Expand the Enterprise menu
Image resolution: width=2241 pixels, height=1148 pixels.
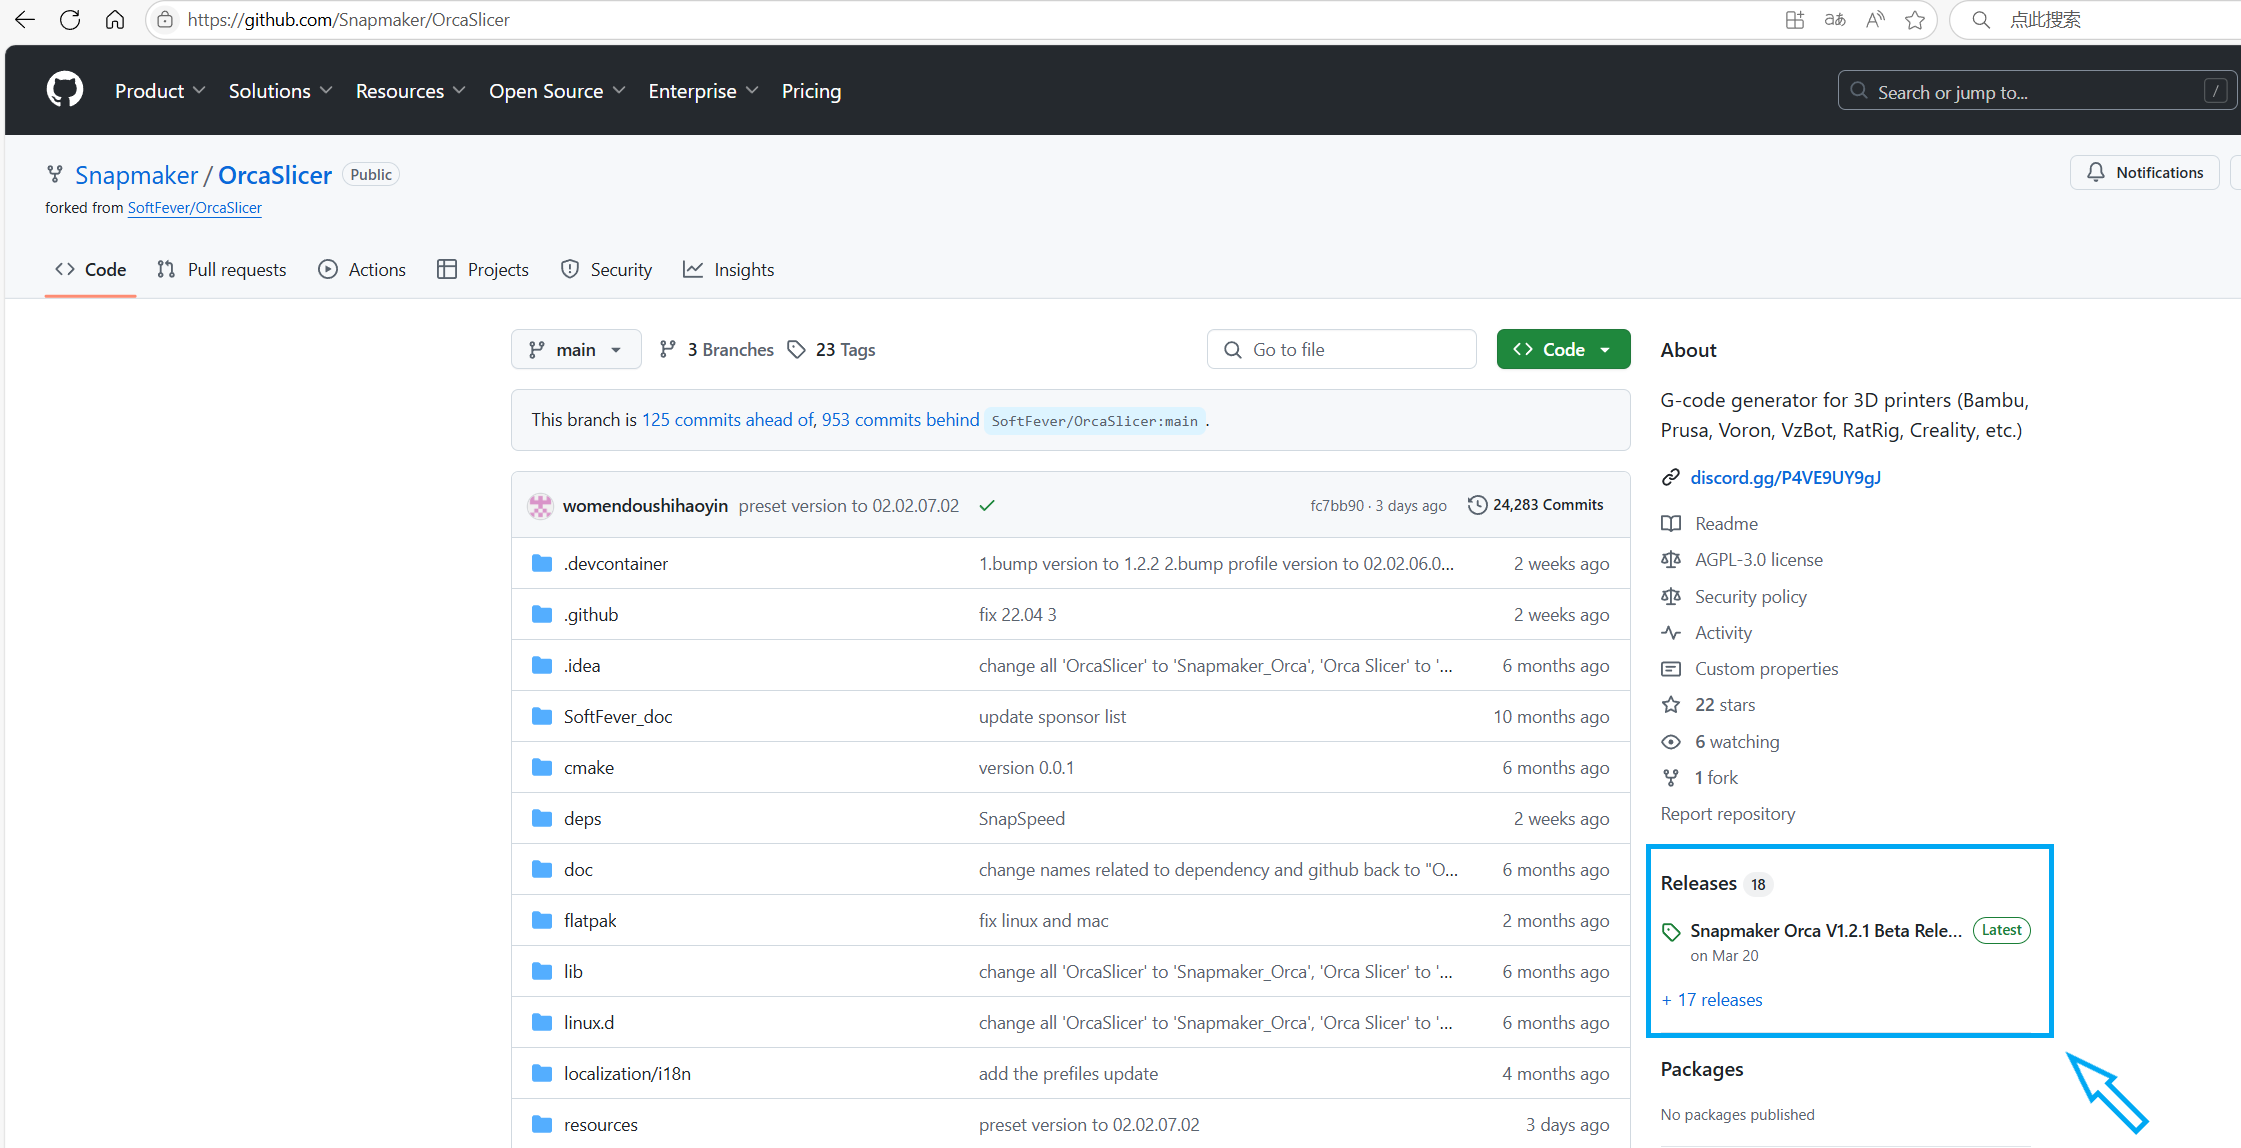[704, 91]
